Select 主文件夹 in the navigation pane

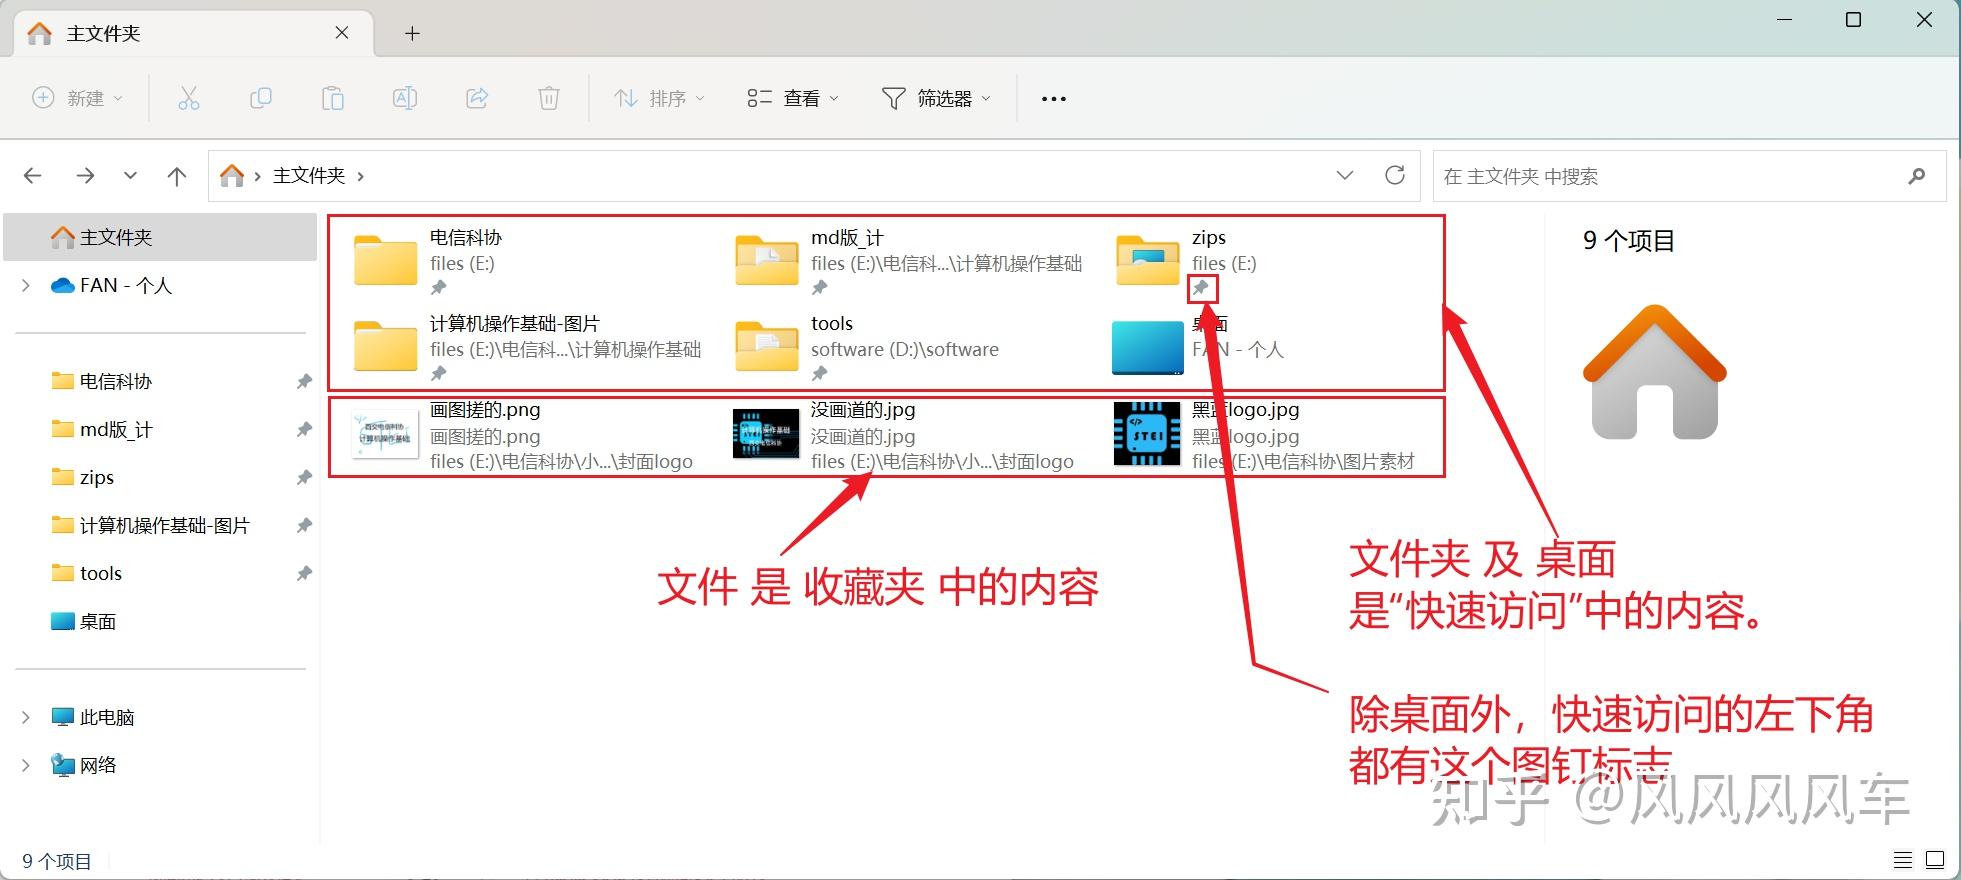(x=161, y=237)
